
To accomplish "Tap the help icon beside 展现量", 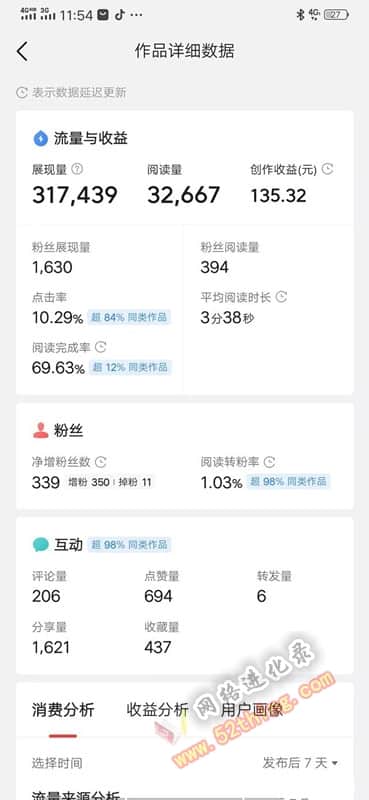I will coord(77,169).
